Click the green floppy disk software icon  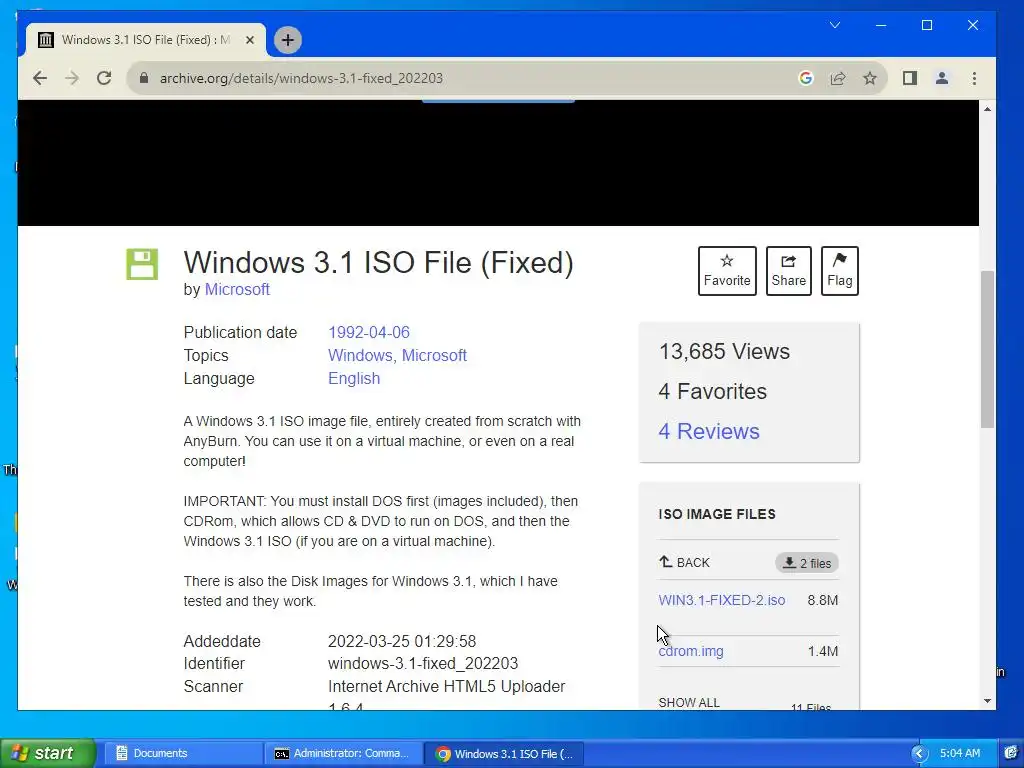142,264
